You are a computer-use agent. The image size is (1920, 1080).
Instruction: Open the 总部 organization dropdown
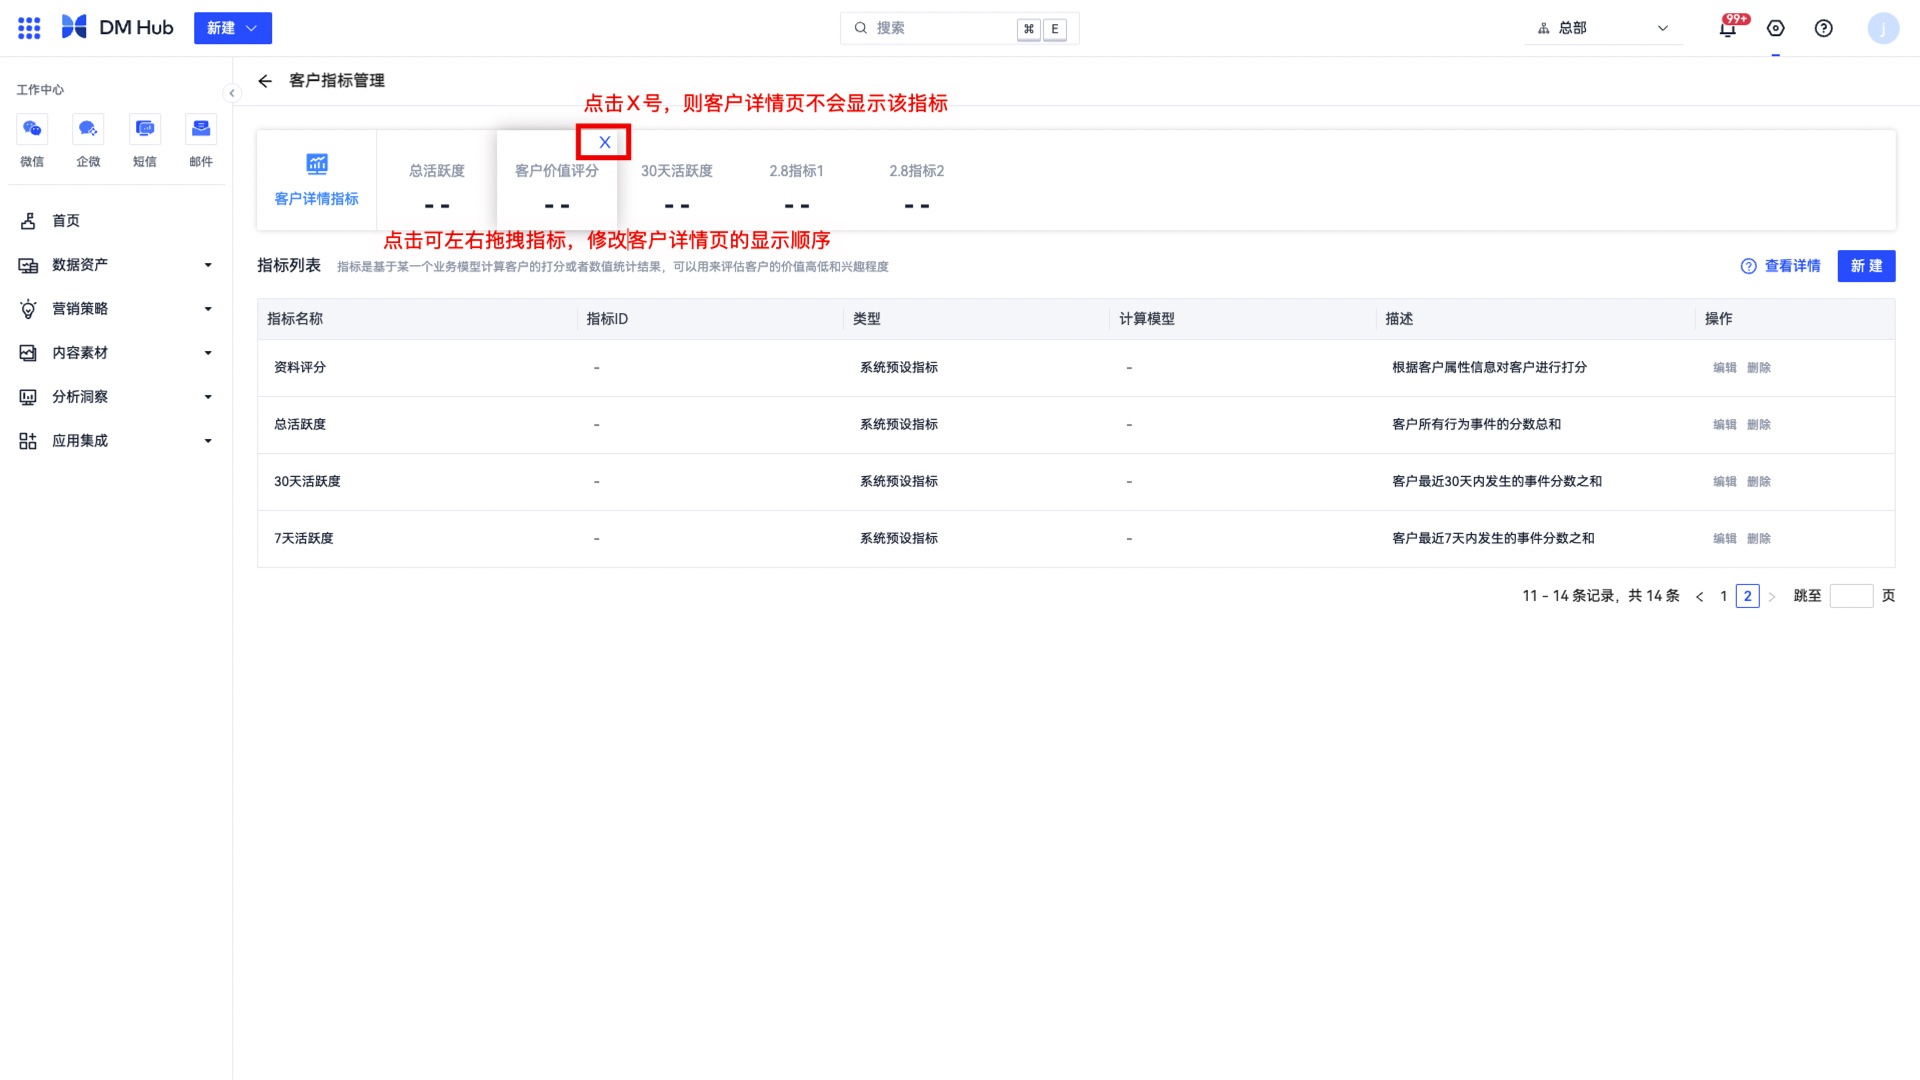(1603, 28)
